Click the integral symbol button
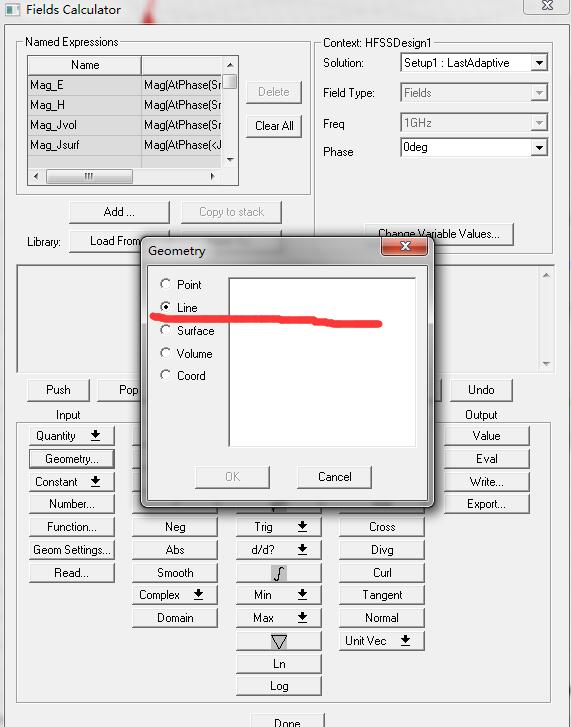The height and width of the screenshot is (727, 571). (x=279, y=573)
